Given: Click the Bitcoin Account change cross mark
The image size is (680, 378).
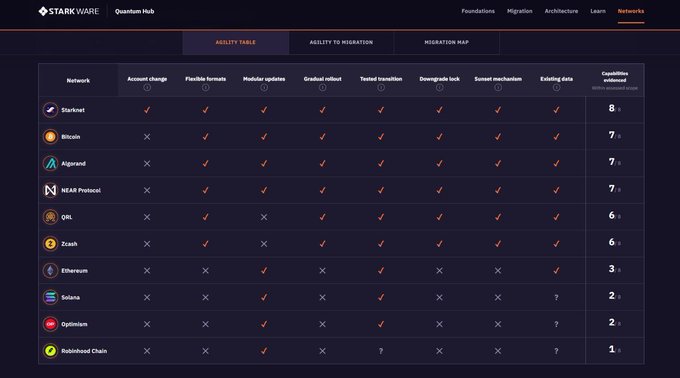Looking at the screenshot, I should point(147,137).
